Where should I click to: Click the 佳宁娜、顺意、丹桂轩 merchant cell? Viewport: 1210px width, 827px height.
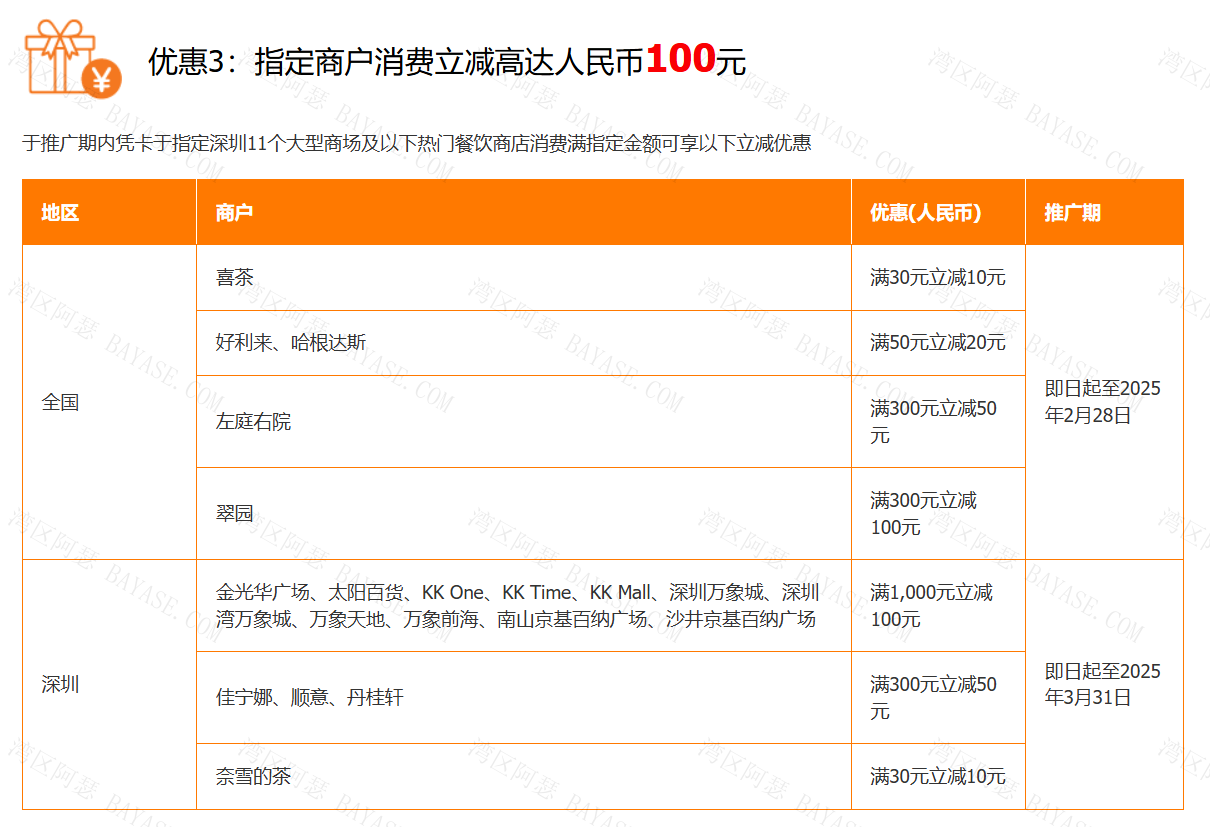524,698
